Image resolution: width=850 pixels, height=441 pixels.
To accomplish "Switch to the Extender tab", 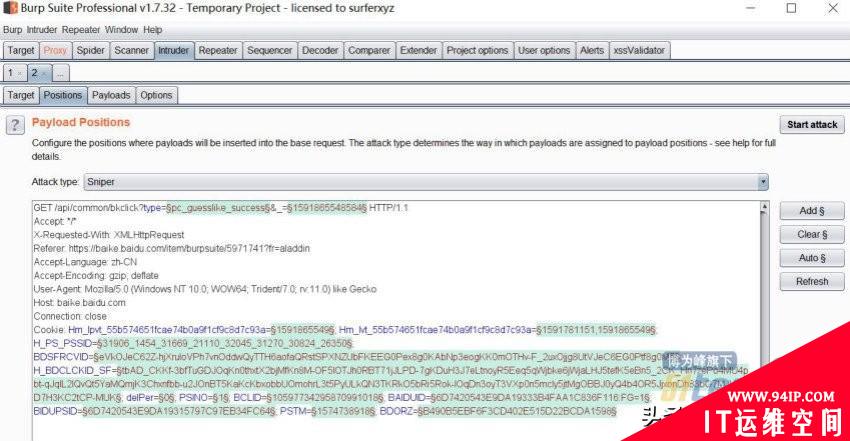I will (418, 50).
